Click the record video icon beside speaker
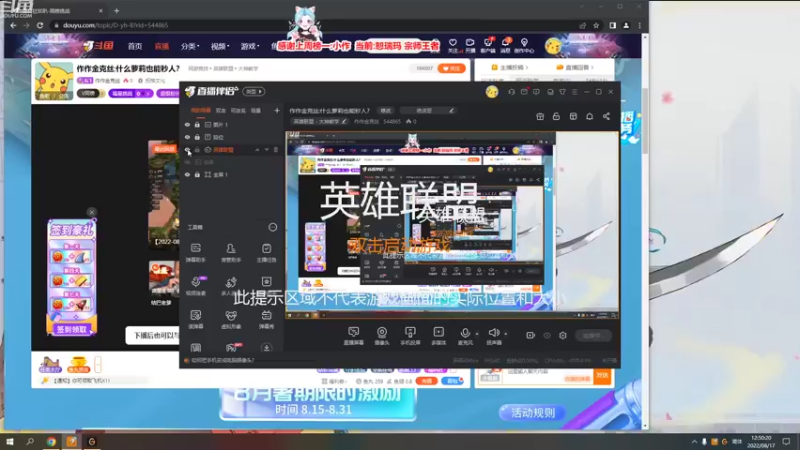 [531, 335]
